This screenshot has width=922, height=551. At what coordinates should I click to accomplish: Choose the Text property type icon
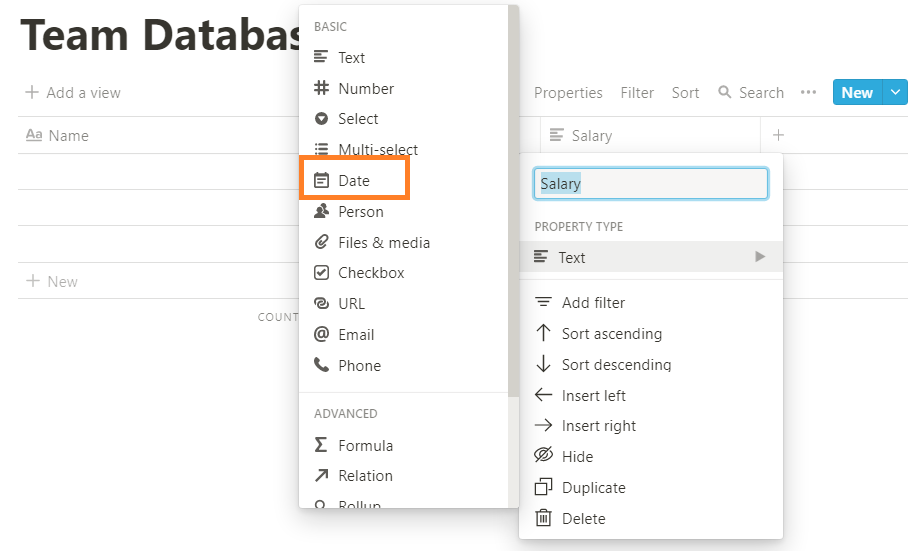(320, 56)
